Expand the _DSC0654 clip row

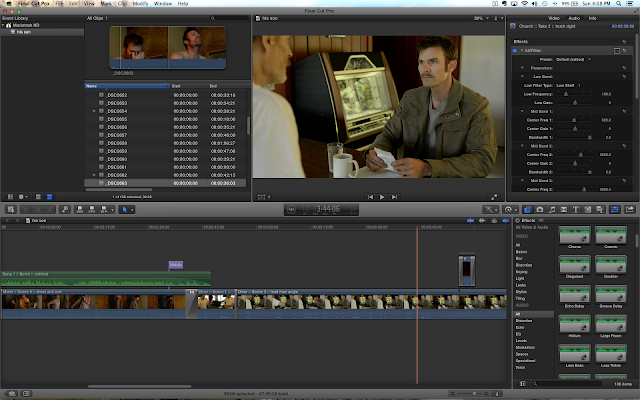click(x=94, y=111)
